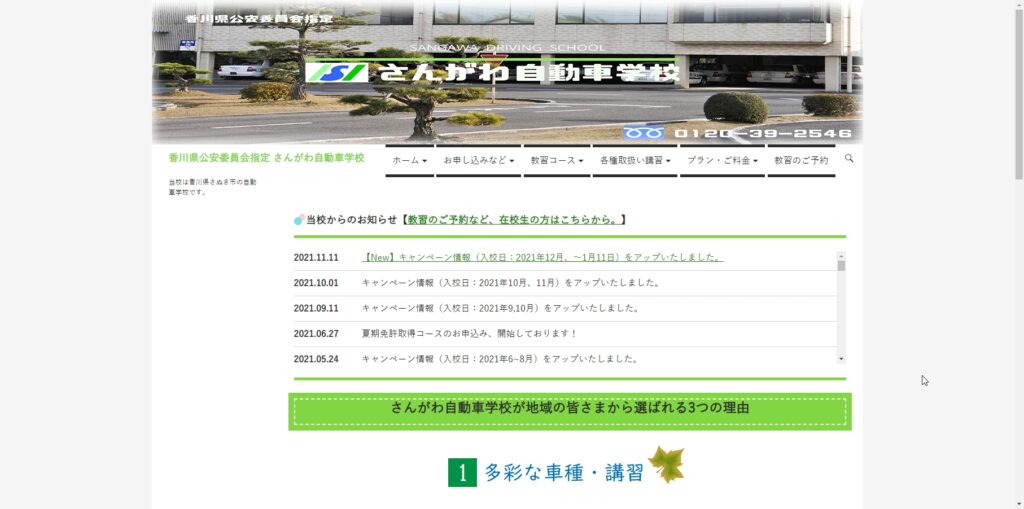The width and height of the screenshot is (1024, 509).
Task: Click the news list scroll up arrow
Action: [x=841, y=256]
